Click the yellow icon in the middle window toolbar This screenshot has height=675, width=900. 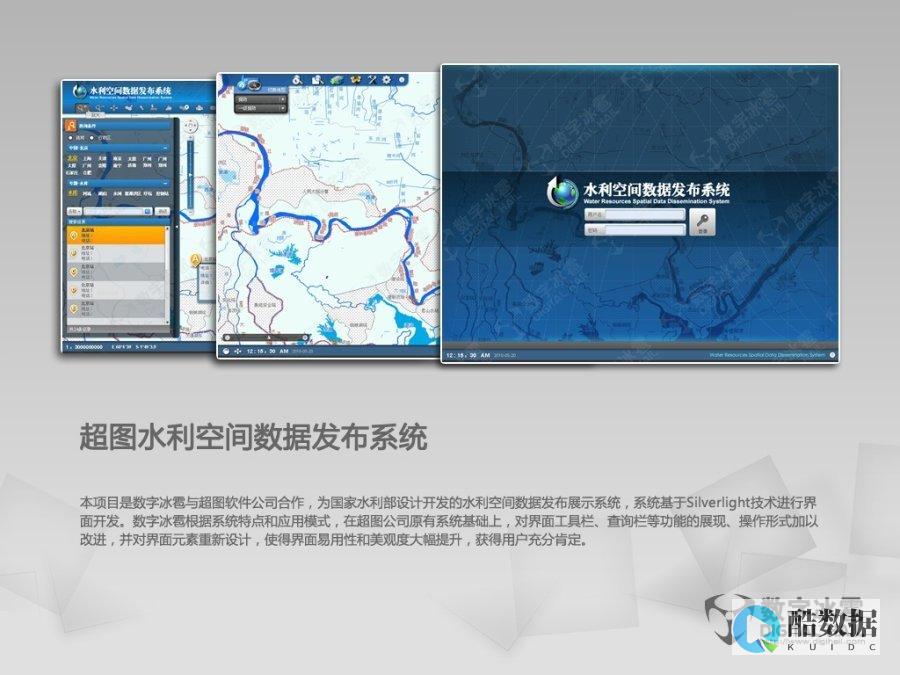click(x=356, y=80)
